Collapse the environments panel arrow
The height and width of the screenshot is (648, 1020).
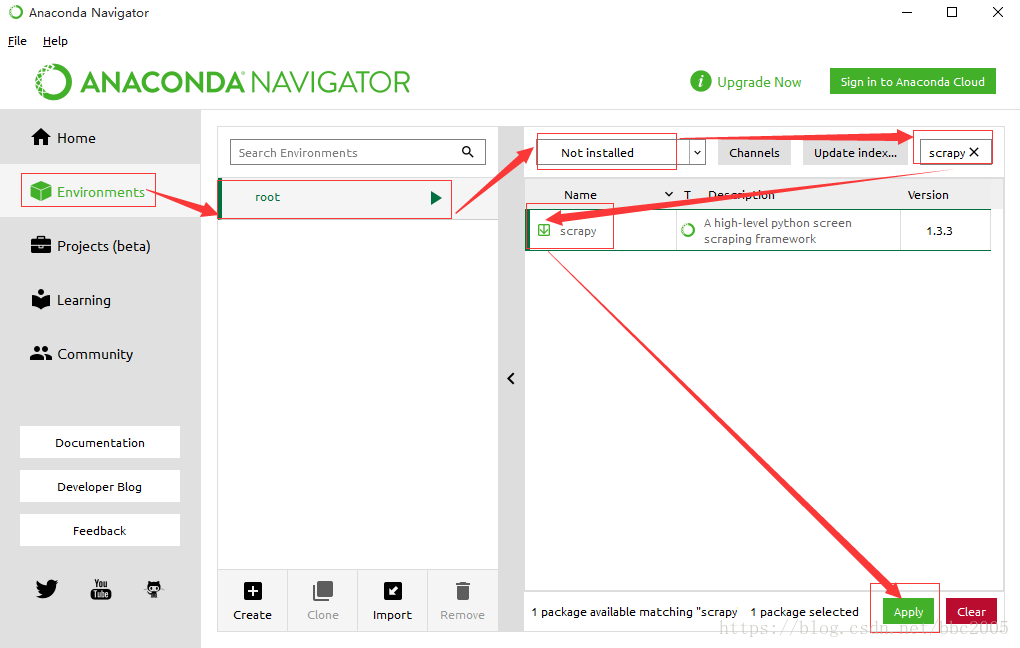coord(511,379)
